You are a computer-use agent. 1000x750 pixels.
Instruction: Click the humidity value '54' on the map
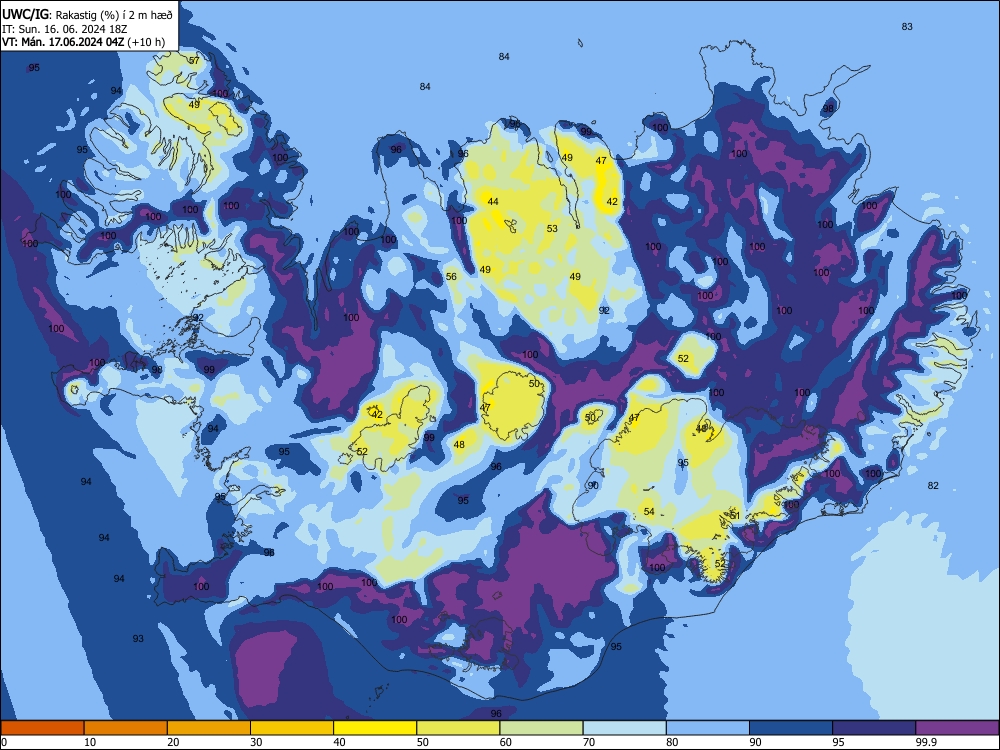(x=649, y=511)
